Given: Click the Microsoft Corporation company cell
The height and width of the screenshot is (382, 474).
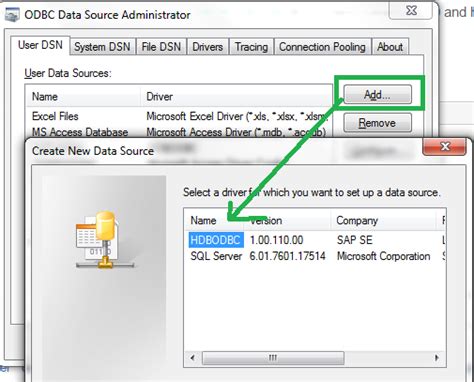Looking at the screenshot, I should 383,256.
